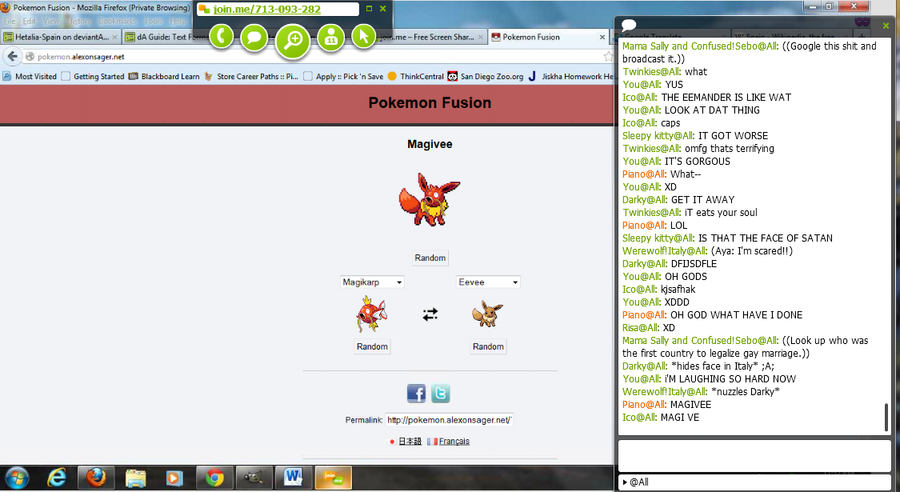
Task: Click the Random button under Magikarp
Action: tap(372, 346)
